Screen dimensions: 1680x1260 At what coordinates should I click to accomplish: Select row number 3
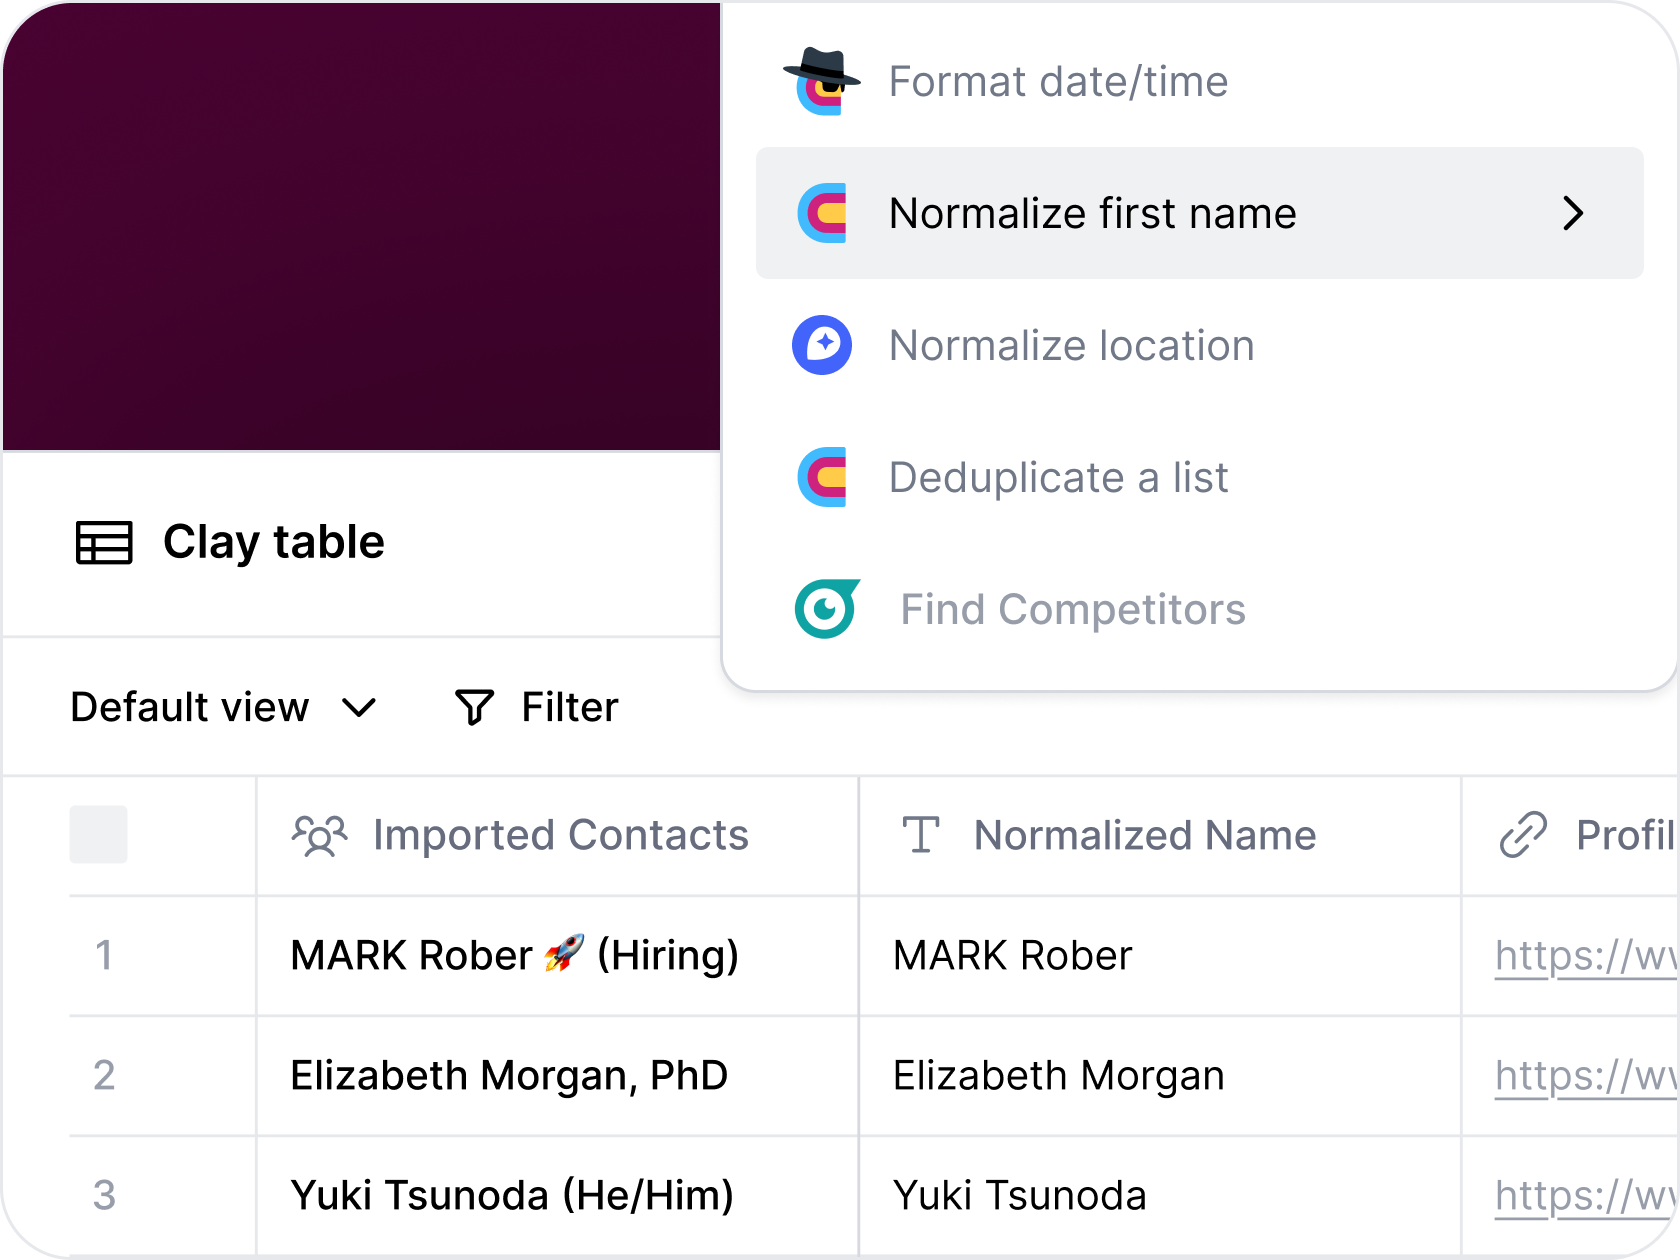coord(104,1195)
